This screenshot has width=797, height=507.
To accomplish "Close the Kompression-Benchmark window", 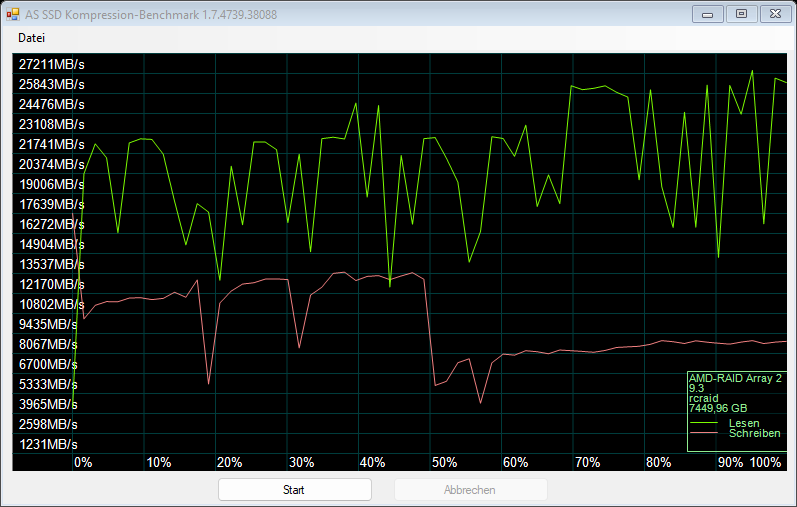I will point(773,14).
